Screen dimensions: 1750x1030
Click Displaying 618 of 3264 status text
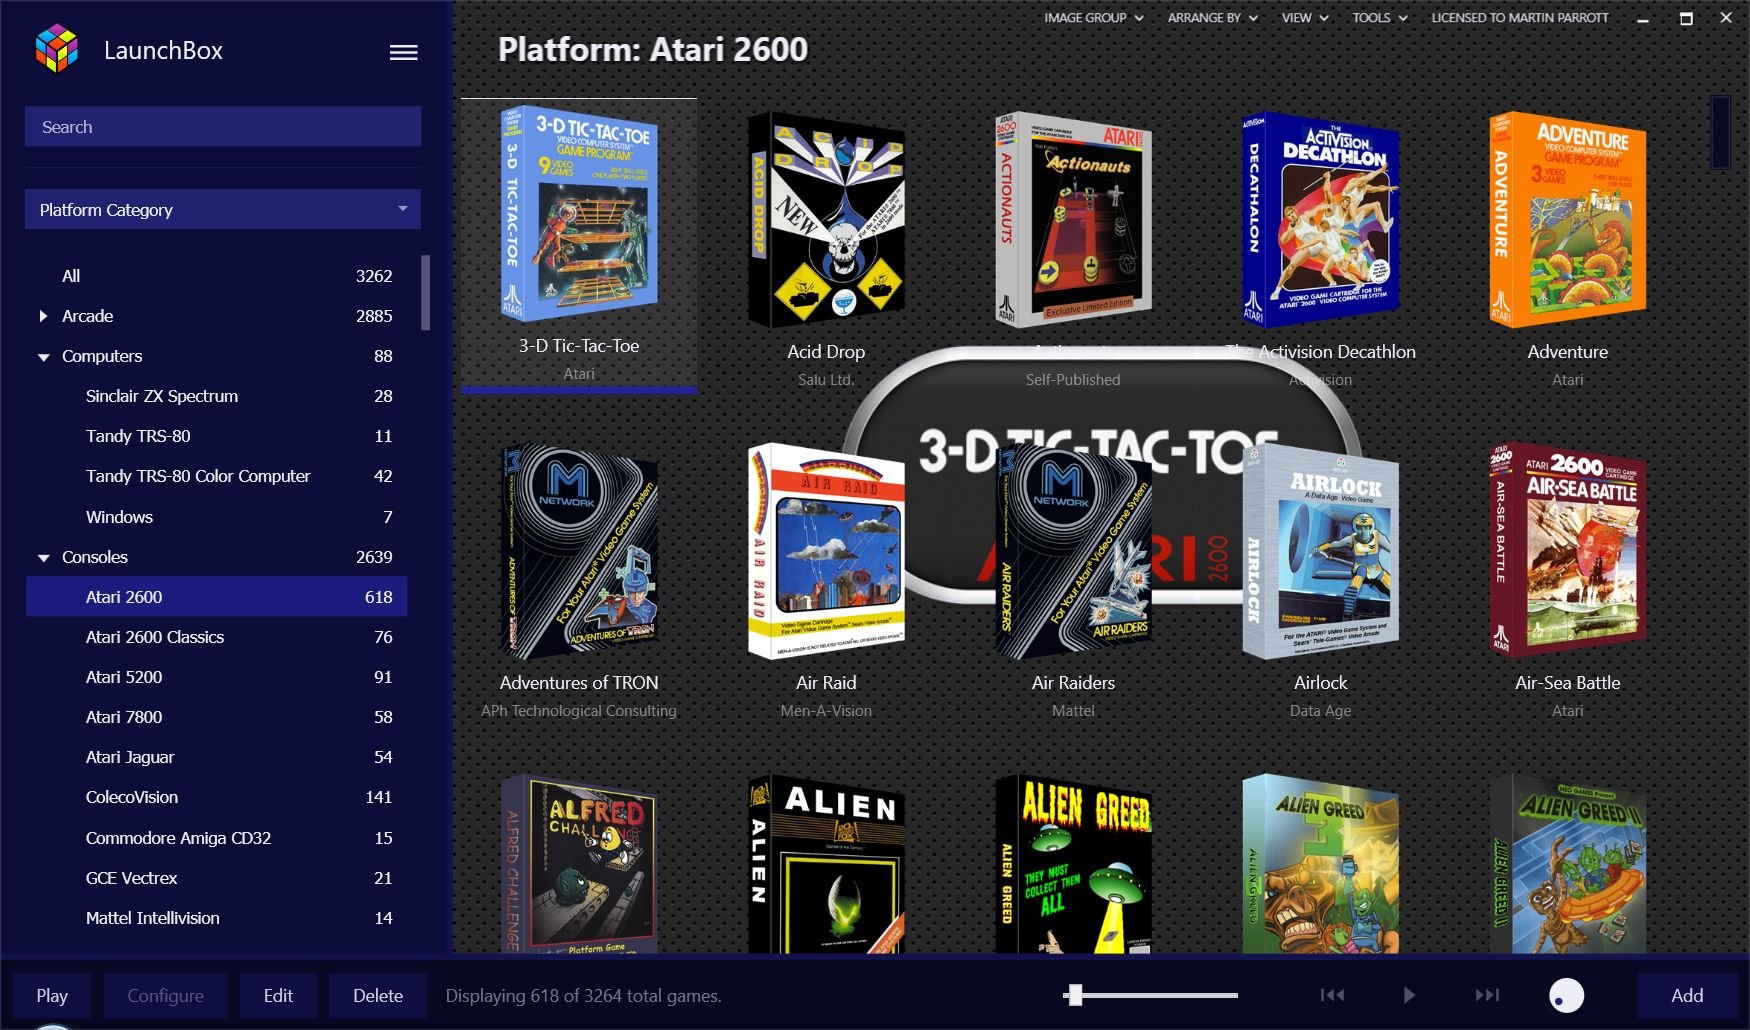[x=583, y=996]
